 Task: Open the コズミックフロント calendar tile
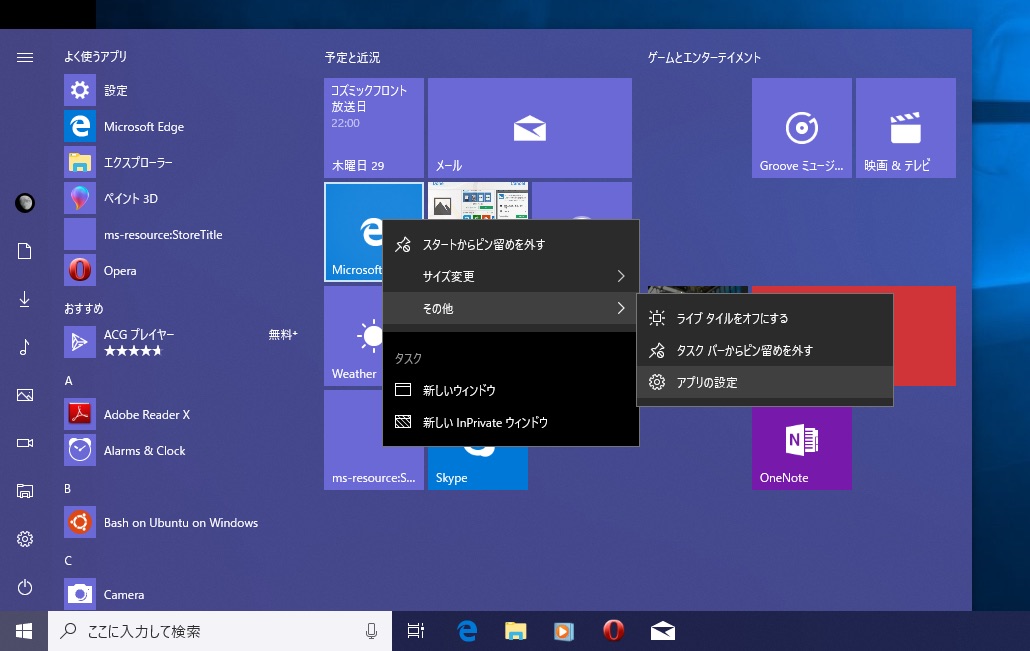(374, 128)
